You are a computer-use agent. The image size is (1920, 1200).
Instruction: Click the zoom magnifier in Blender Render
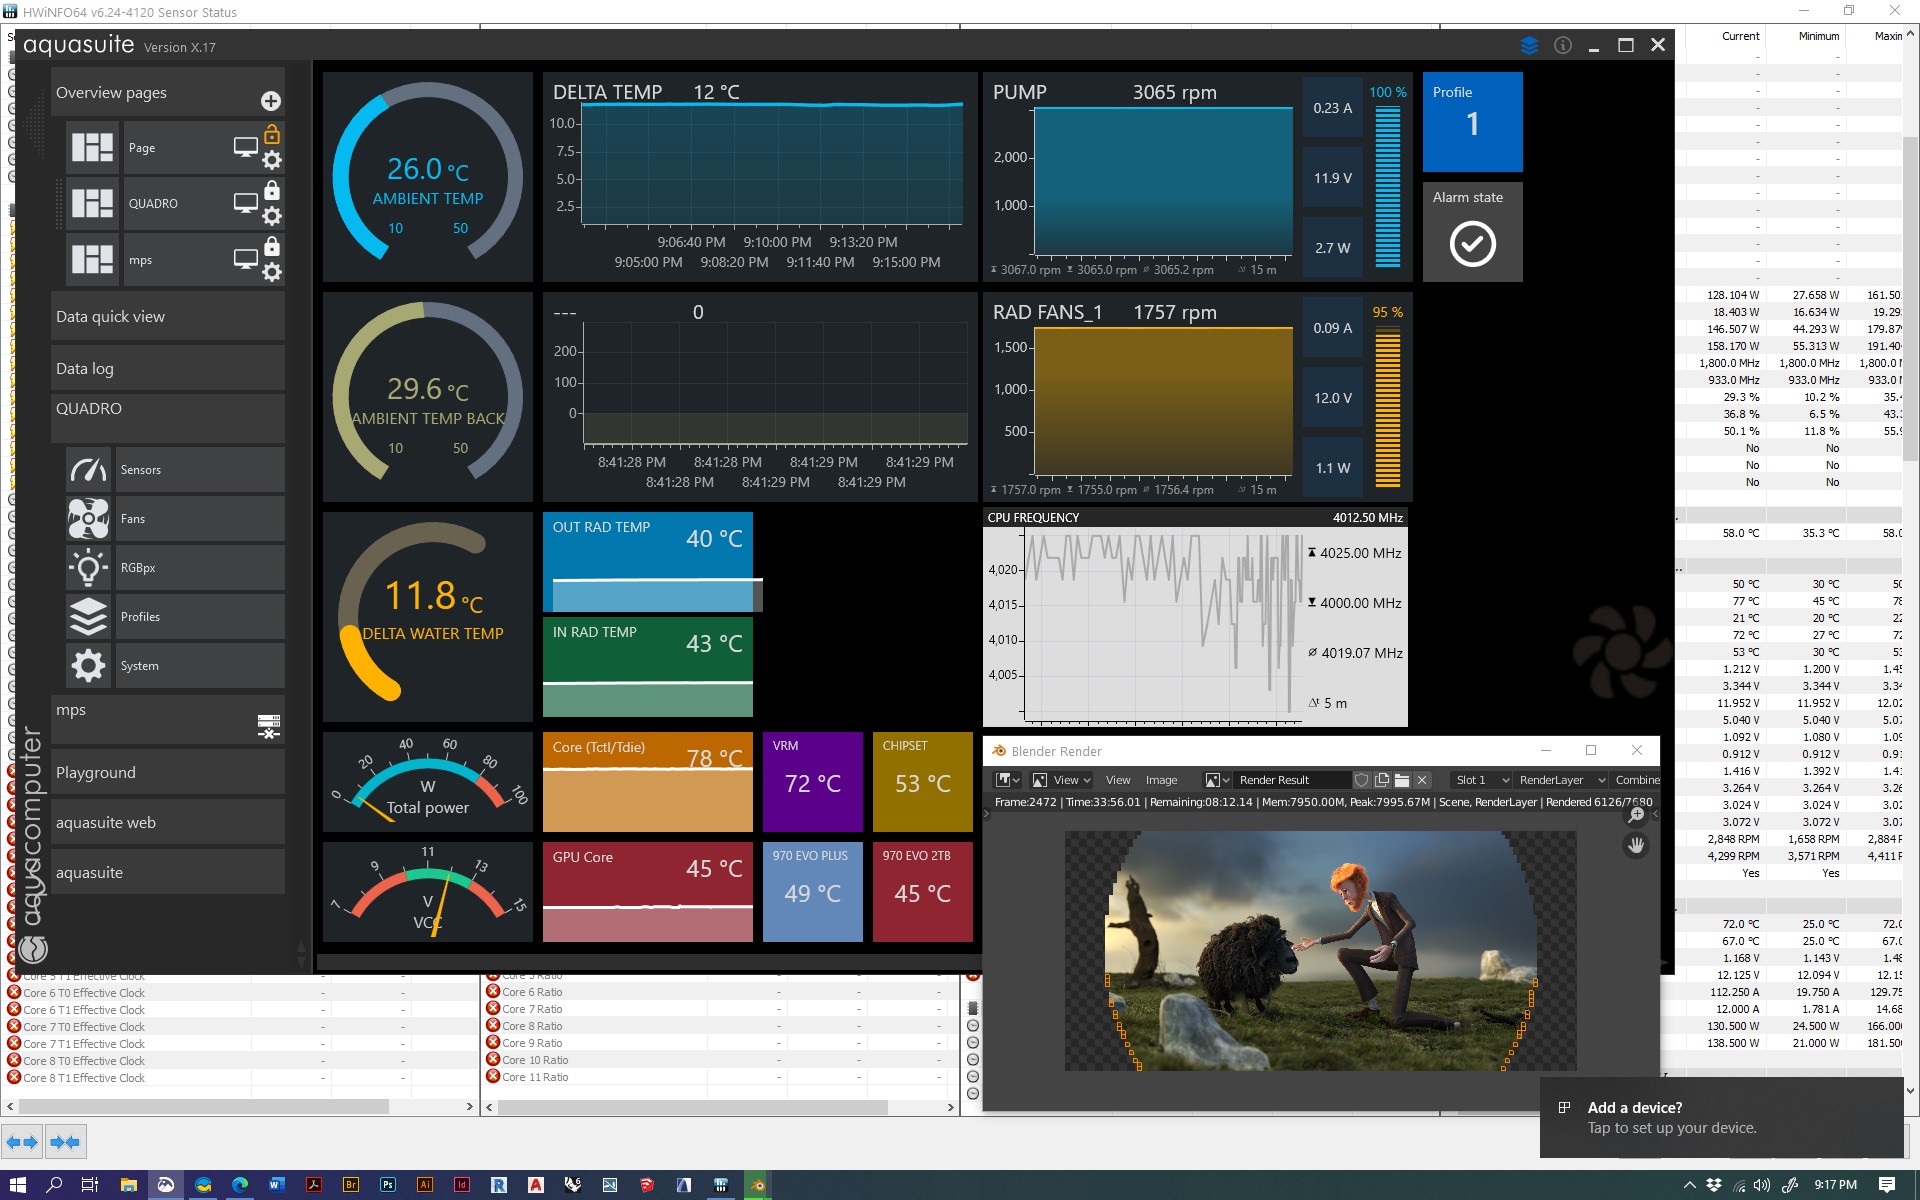(x=1636, y=815)
